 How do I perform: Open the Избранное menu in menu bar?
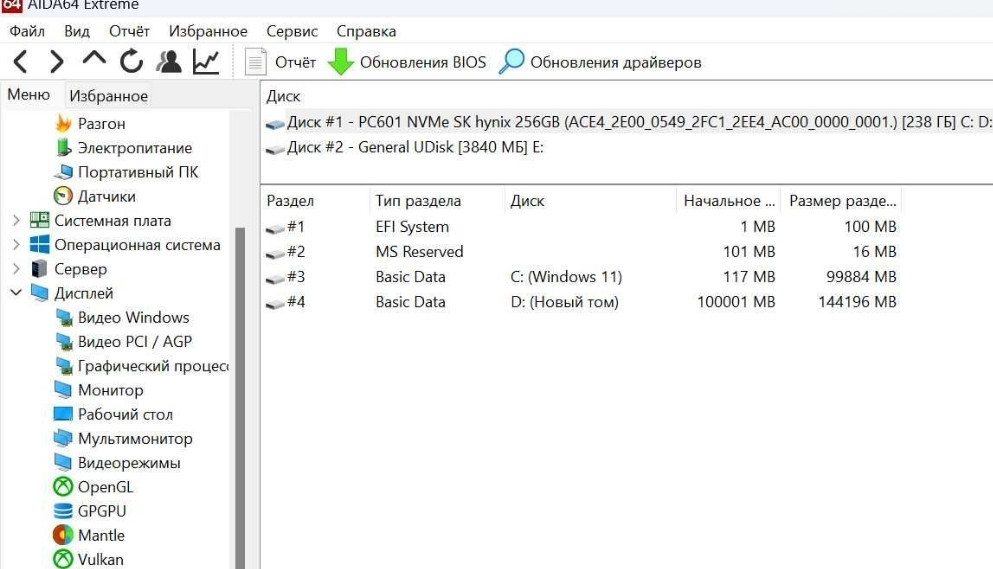point(208,31)
